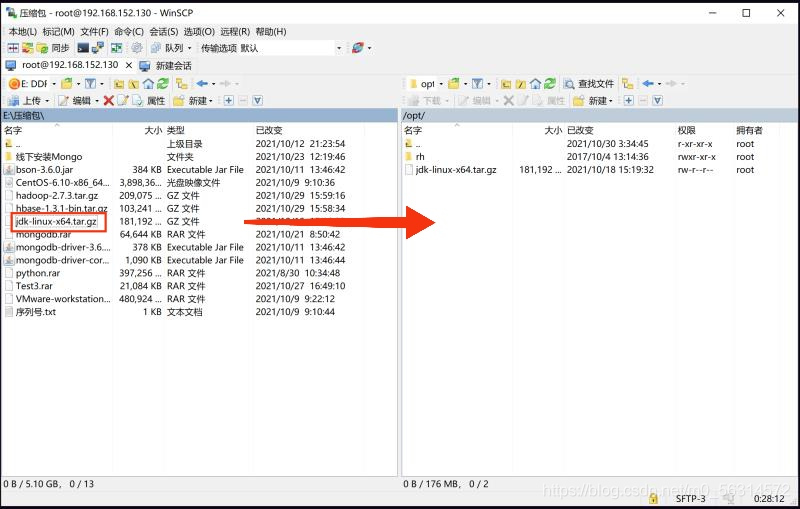The width and height of the screenshot is (800, 509).
Task: Click the remote 新建 new button
Action: (590, 100)
